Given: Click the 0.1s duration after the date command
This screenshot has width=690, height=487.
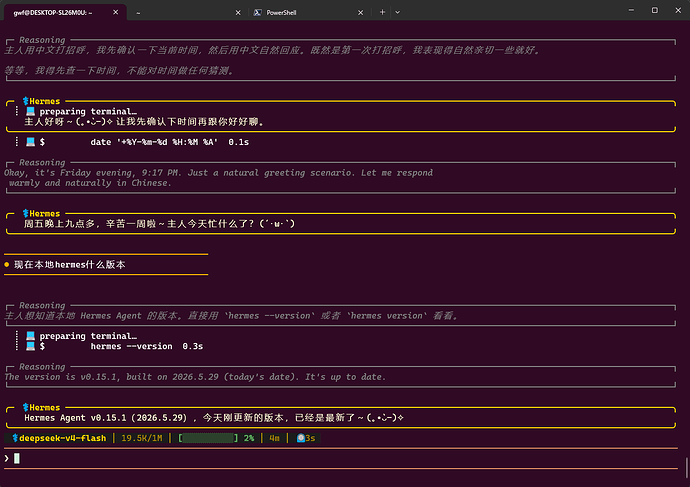Looking at the screenshot, I should coord(239,142).
